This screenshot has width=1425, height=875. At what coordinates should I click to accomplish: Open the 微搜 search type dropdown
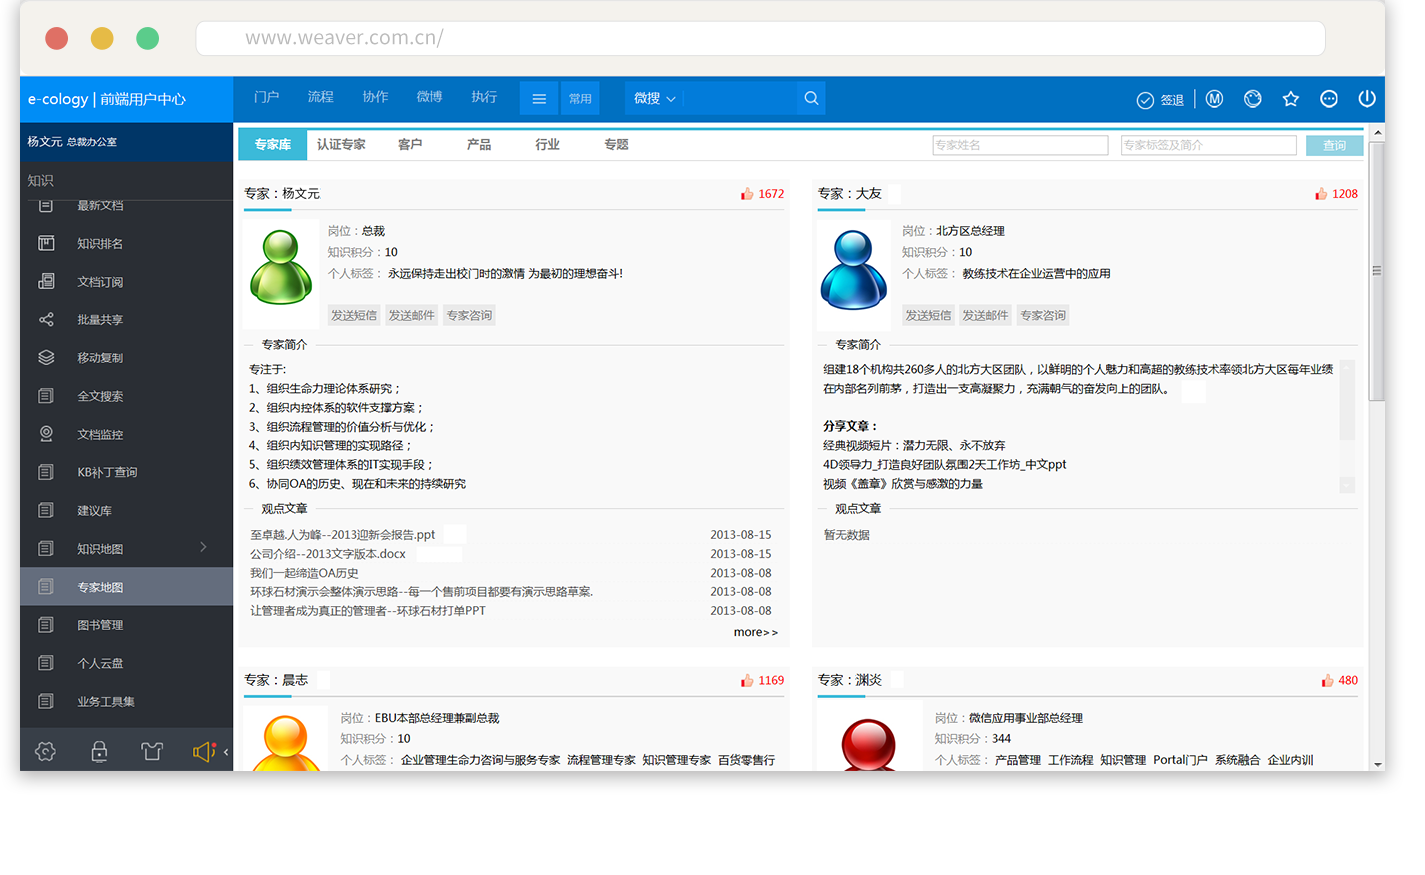point(655,98)
